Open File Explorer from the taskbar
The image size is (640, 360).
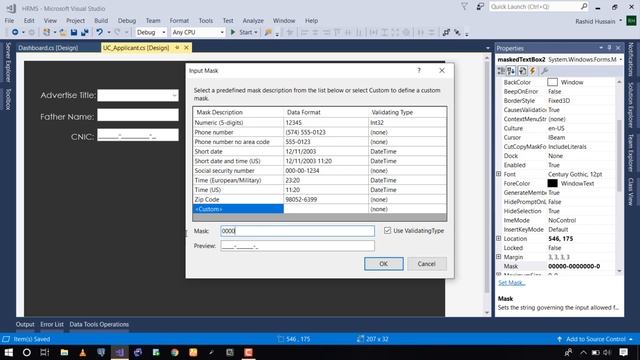[x=64, y=352]
